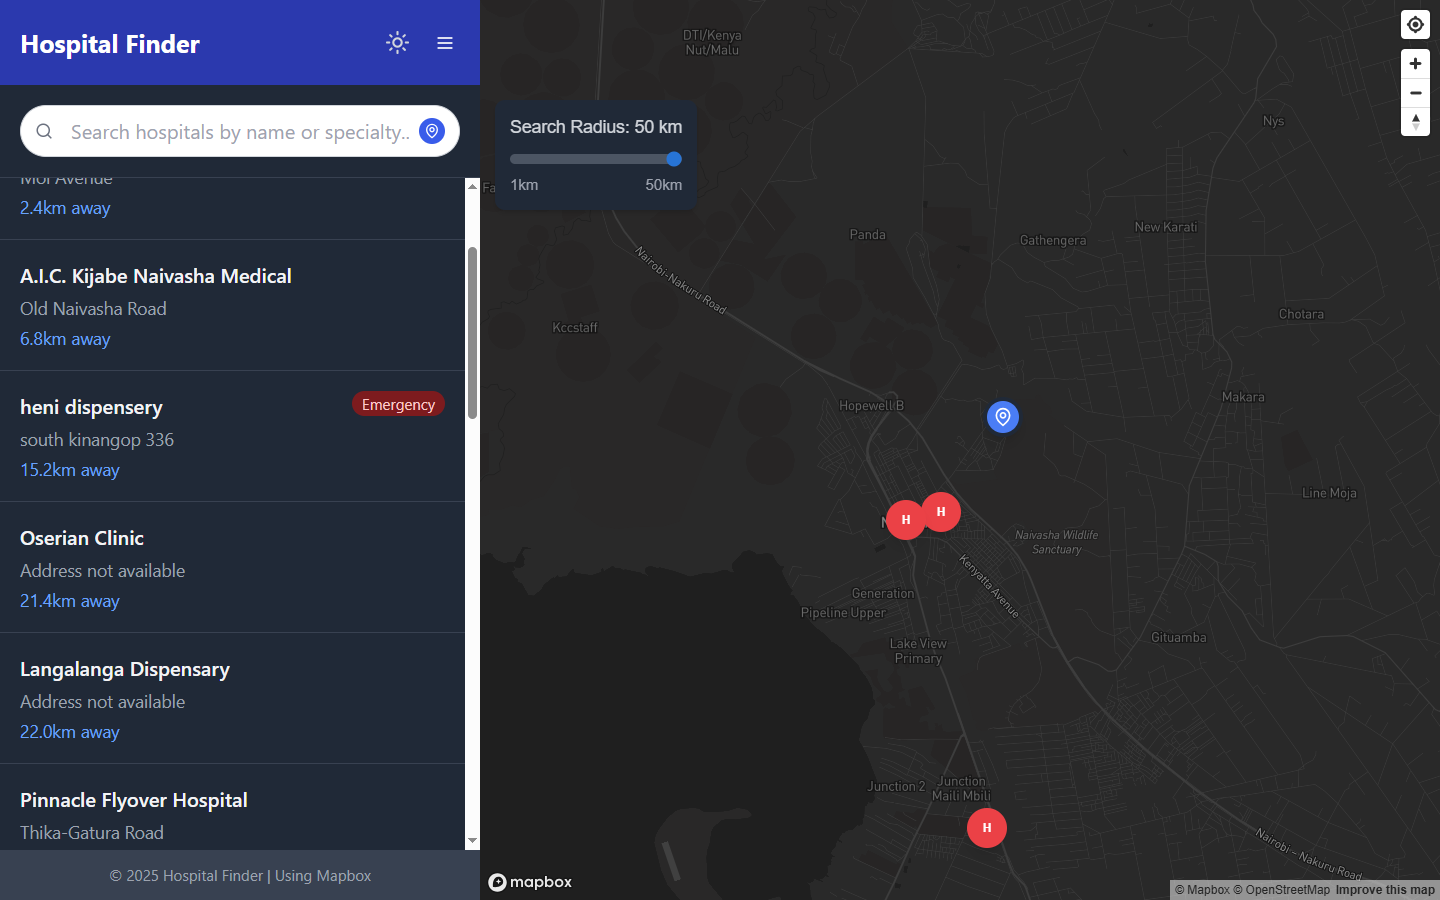This screenshot has width=1440, height=900.
Task: Open Oserian Clinic listing
Action: tap(232, 567)
